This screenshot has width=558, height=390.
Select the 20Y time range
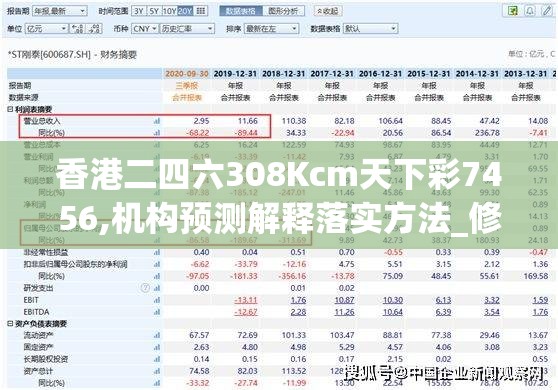(x=185, y=11)
